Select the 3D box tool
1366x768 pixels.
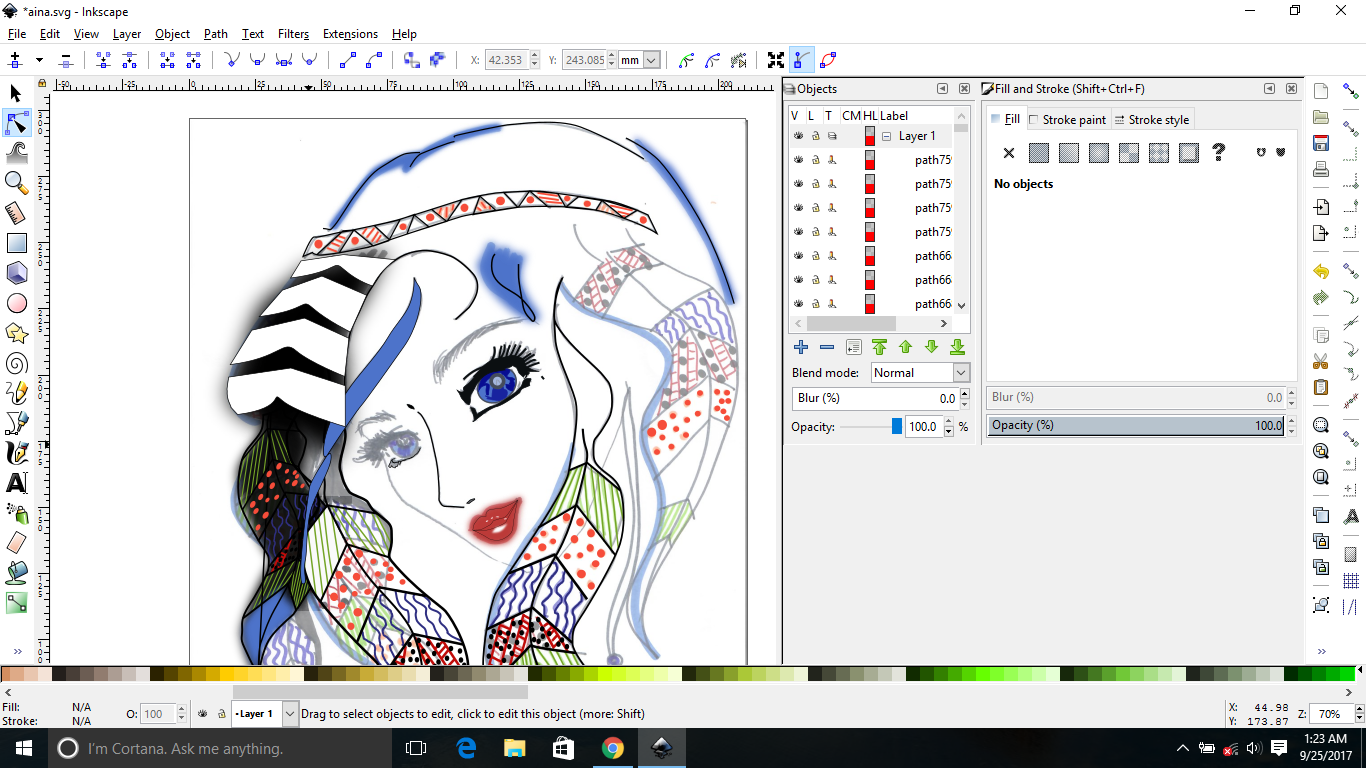click(16, 273)
